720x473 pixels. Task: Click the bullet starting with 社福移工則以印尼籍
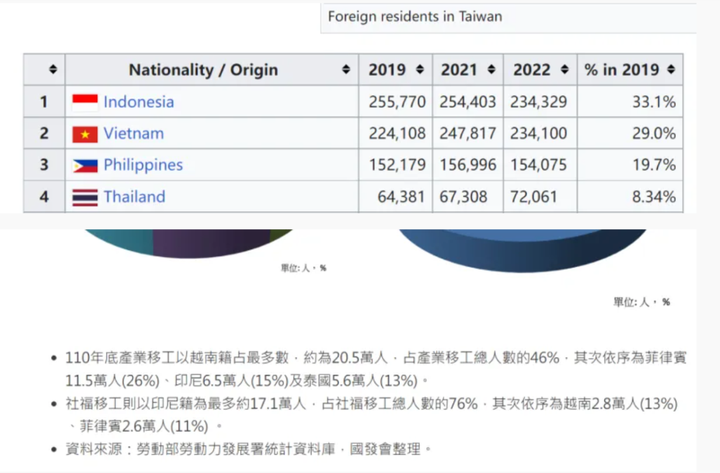pyautogui.click(x=372, y=415)
